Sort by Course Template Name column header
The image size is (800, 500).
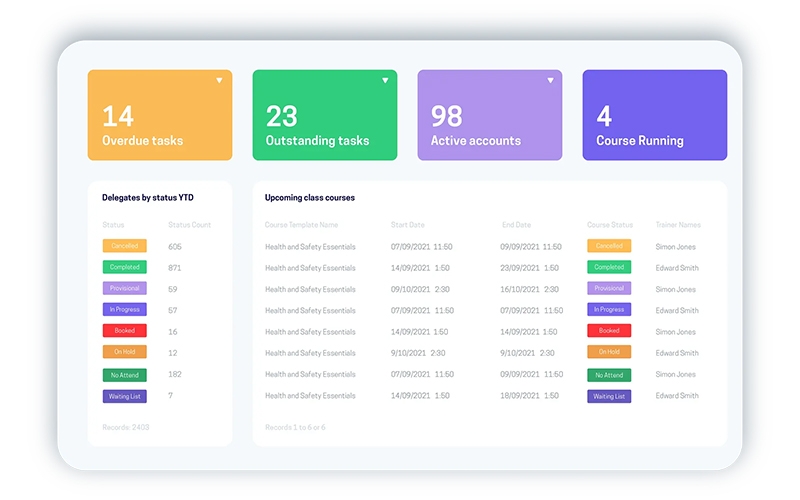point(301,224)
